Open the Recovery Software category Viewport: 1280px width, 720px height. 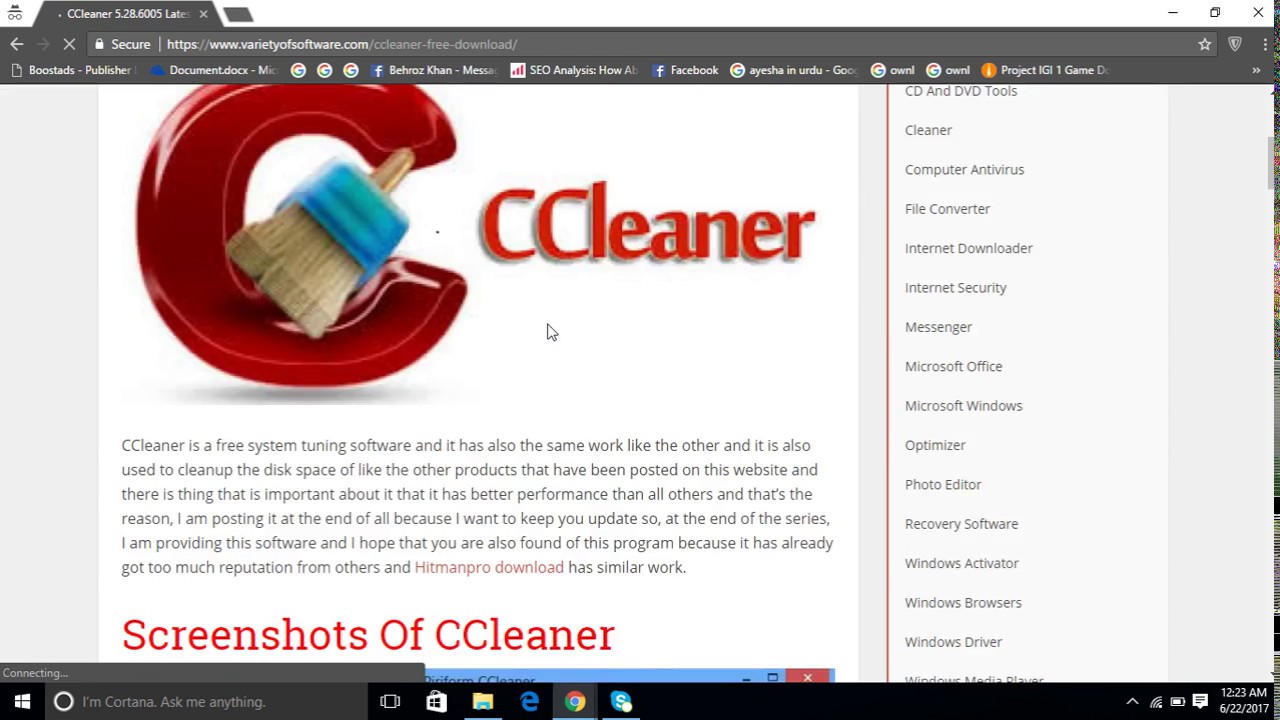coord(961,524)
